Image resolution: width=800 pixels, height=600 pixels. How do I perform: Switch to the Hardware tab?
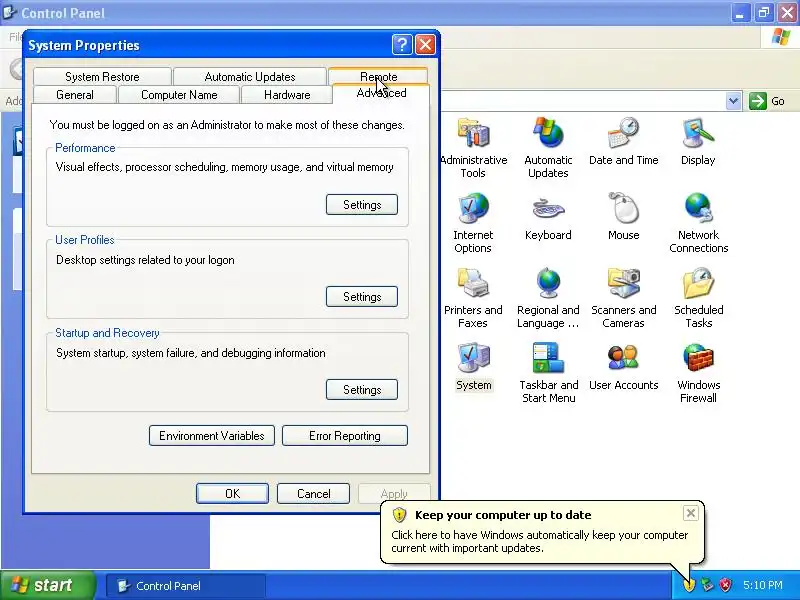287,95
